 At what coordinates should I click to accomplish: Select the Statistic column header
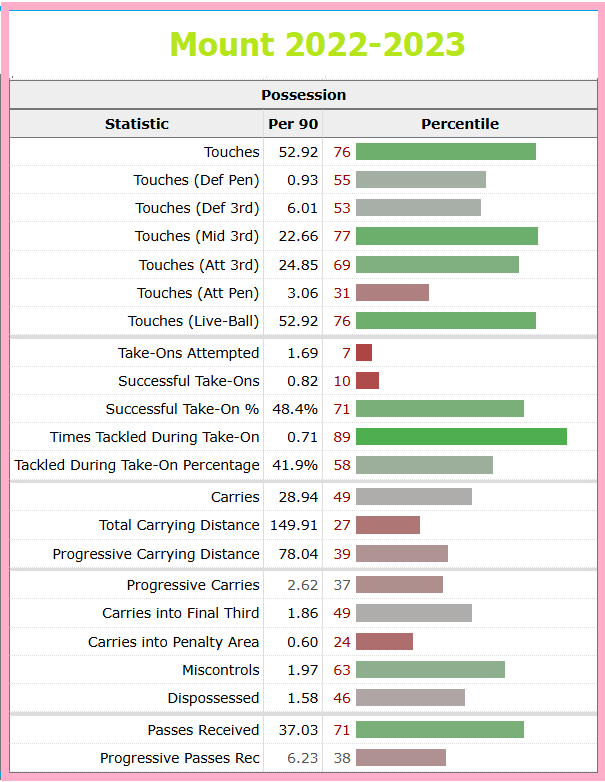point(137,124)
